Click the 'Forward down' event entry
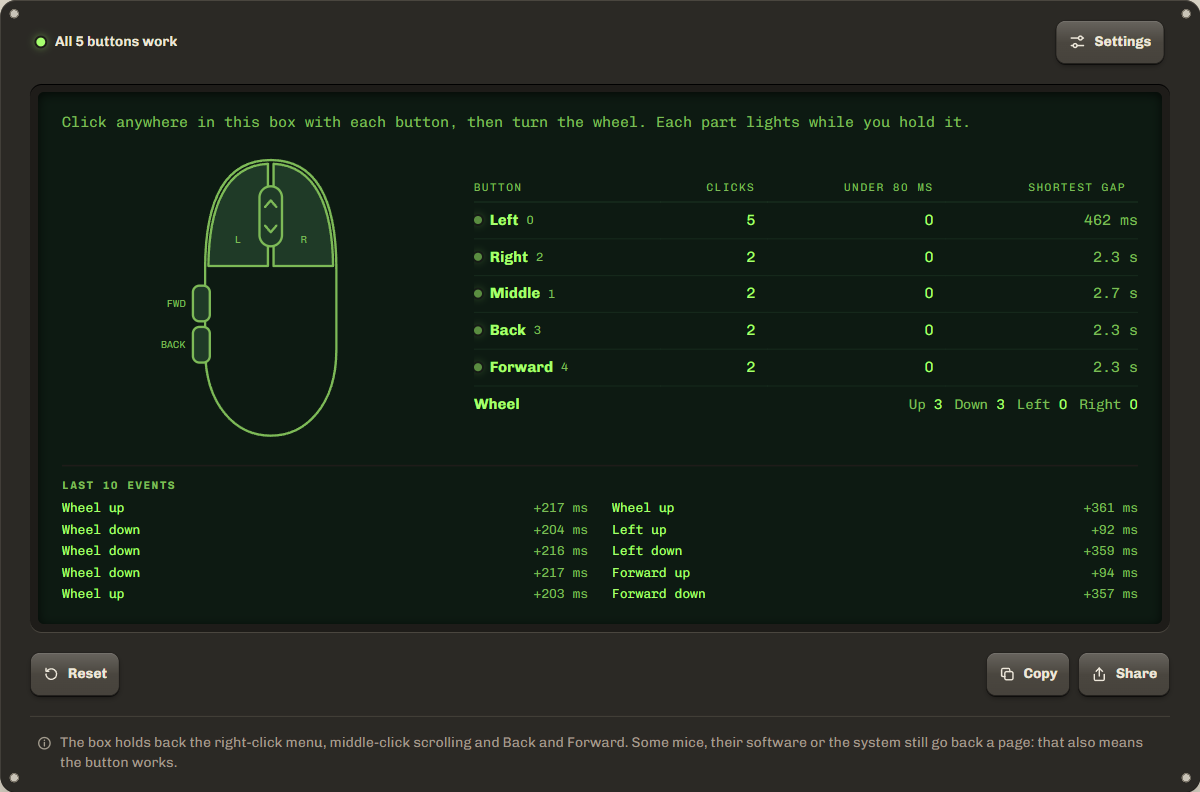 click(x=659, y=594)
